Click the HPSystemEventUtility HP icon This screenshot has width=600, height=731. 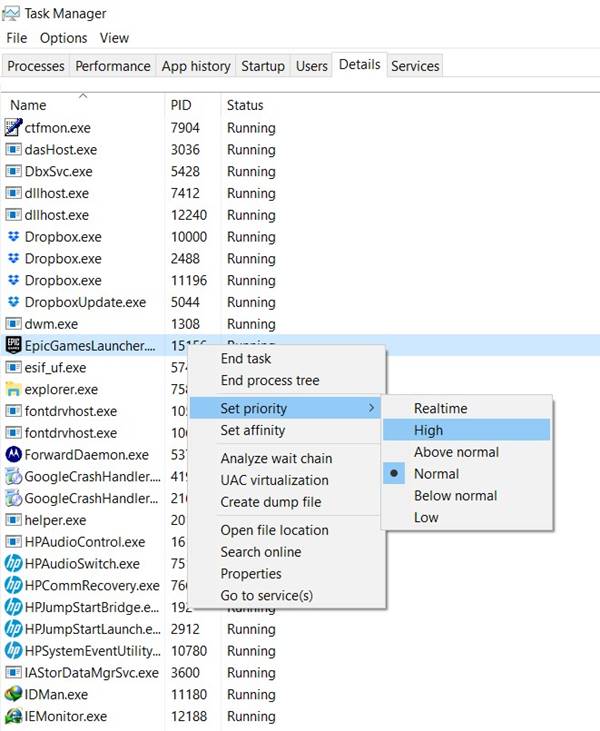point(14,650)
